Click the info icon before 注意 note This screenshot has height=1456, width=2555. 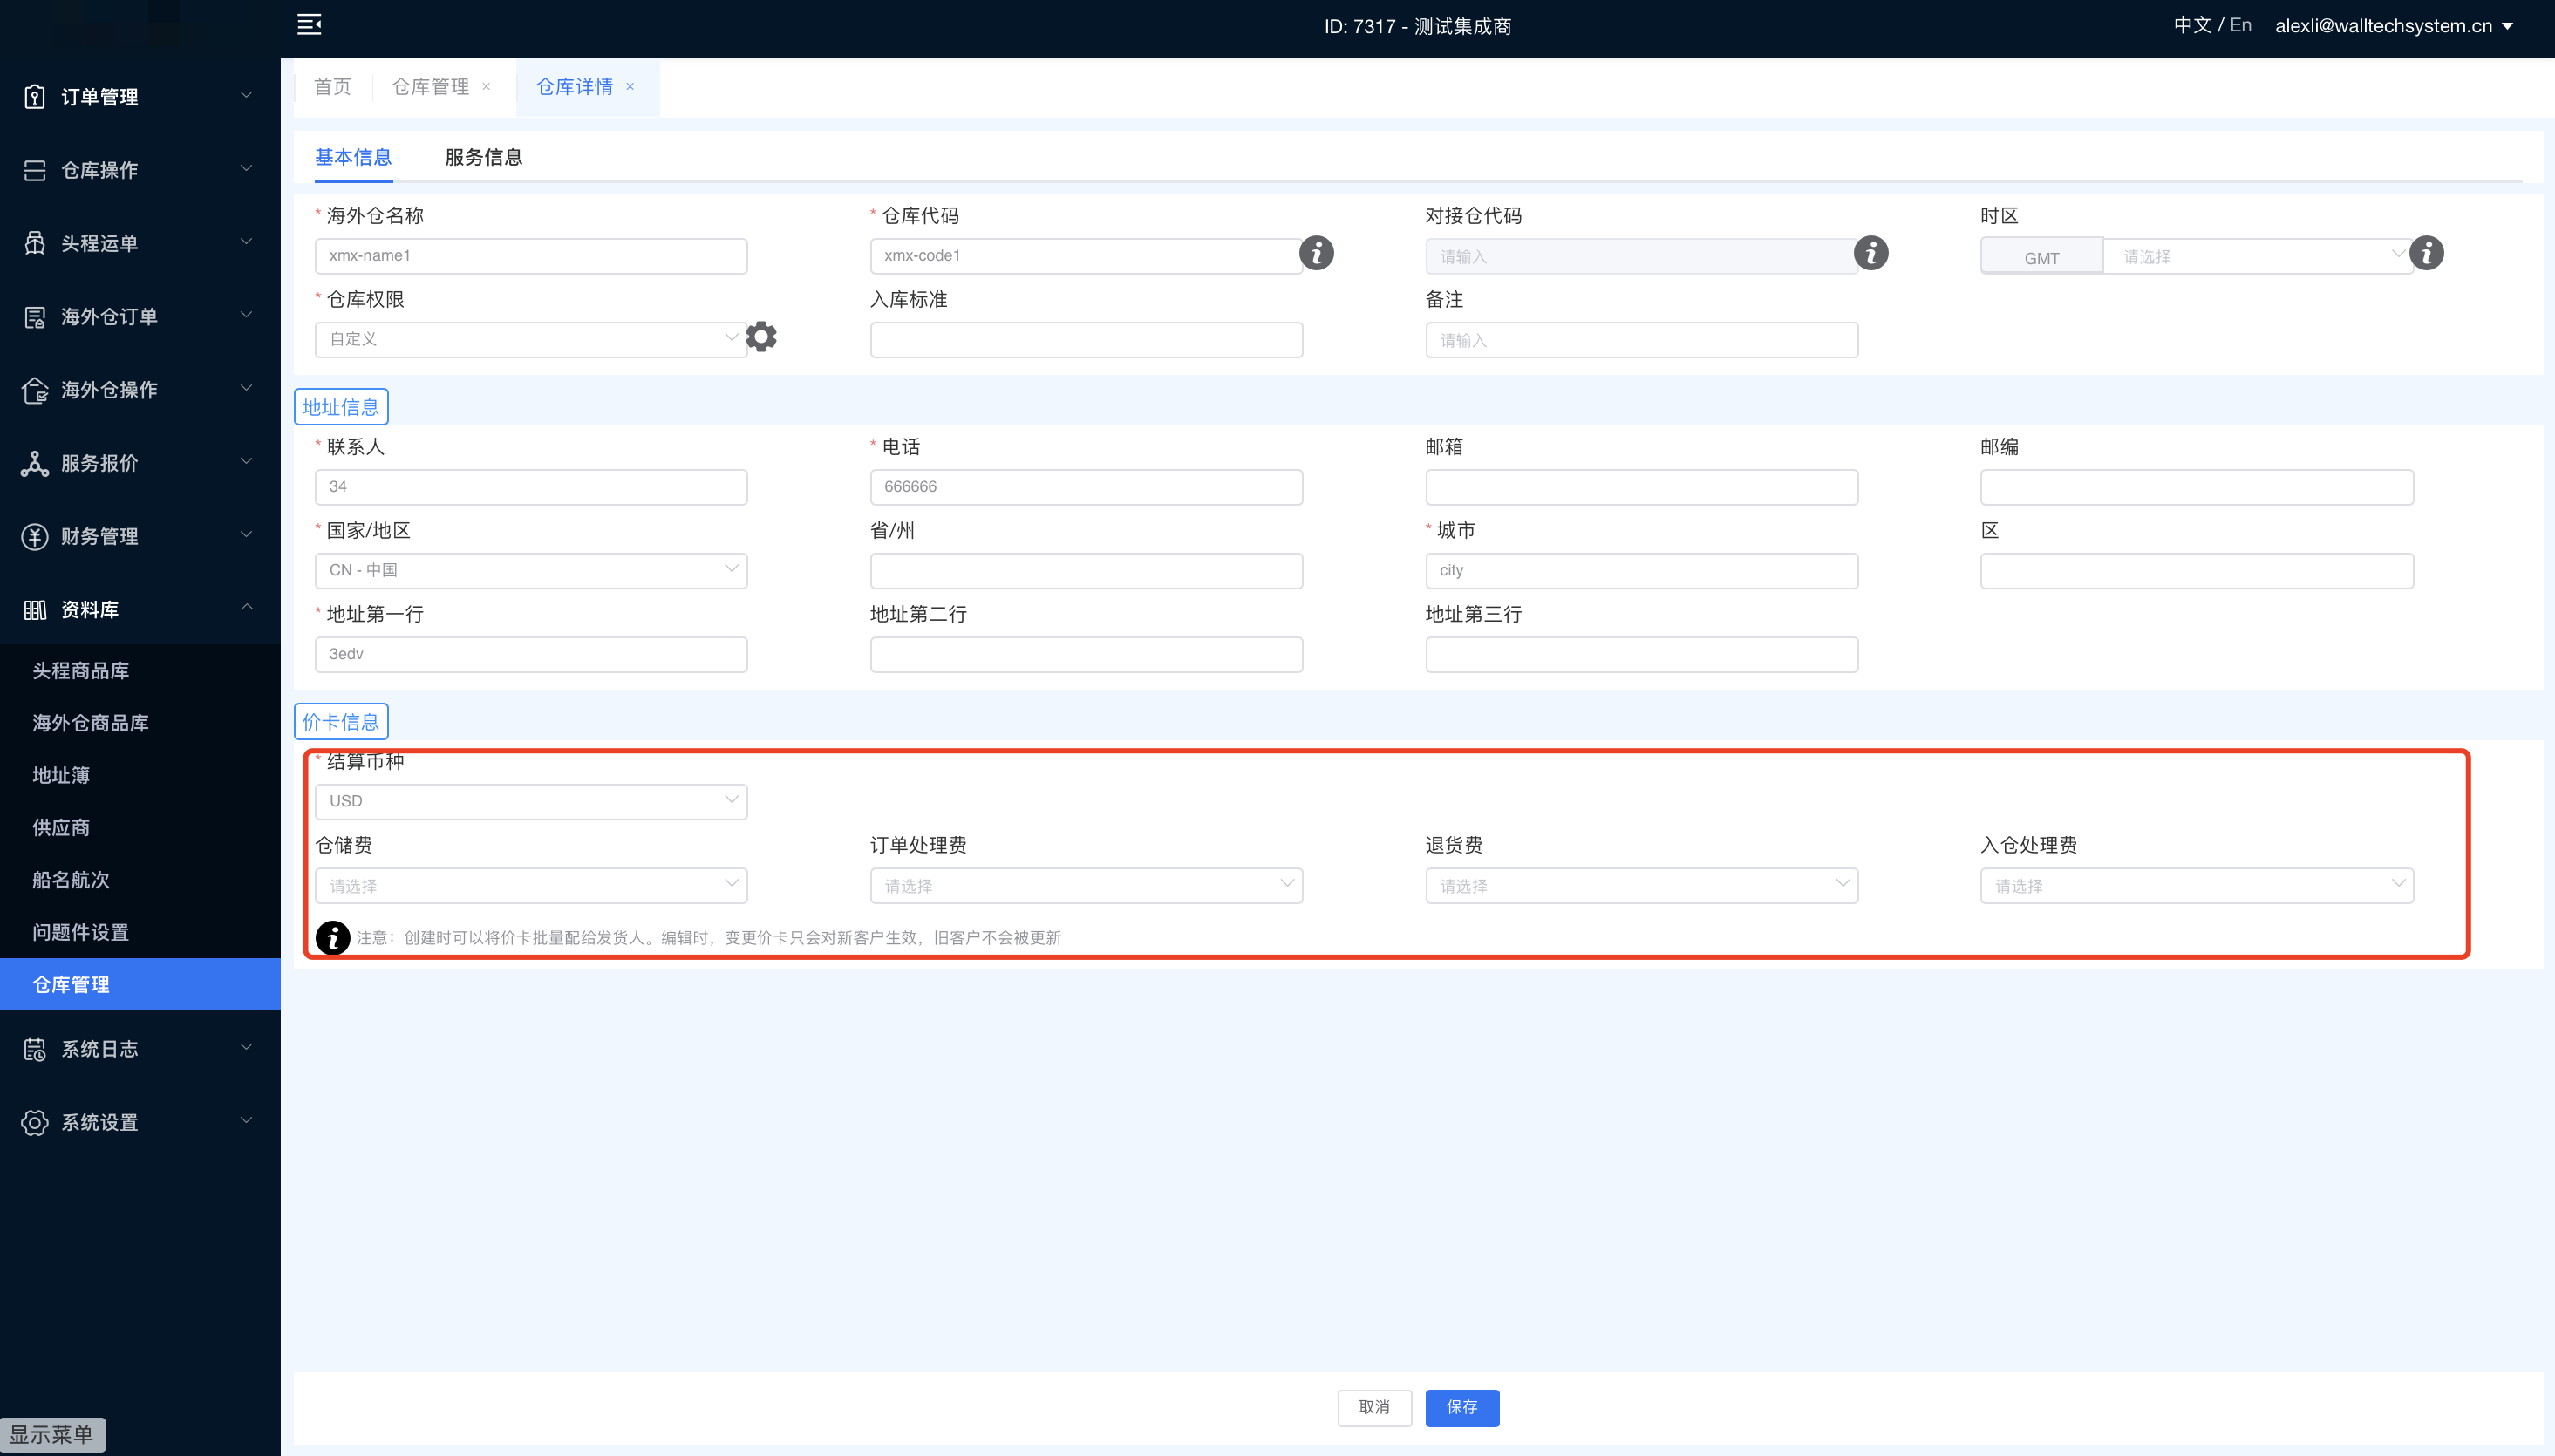pyautogui.click(x=333, y=937)
